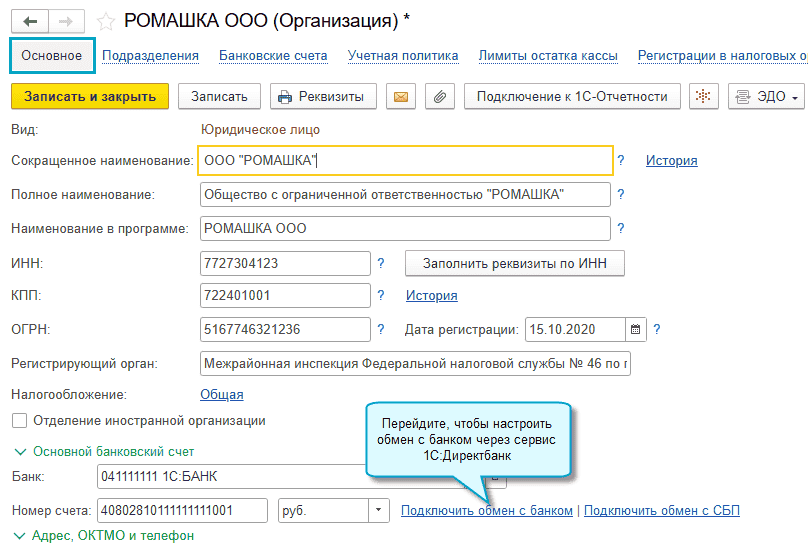The width and height of the screenshot is (808, 550).
Task: Enable Отделение иностранной организации checkbox
Action: click(19, 421)
